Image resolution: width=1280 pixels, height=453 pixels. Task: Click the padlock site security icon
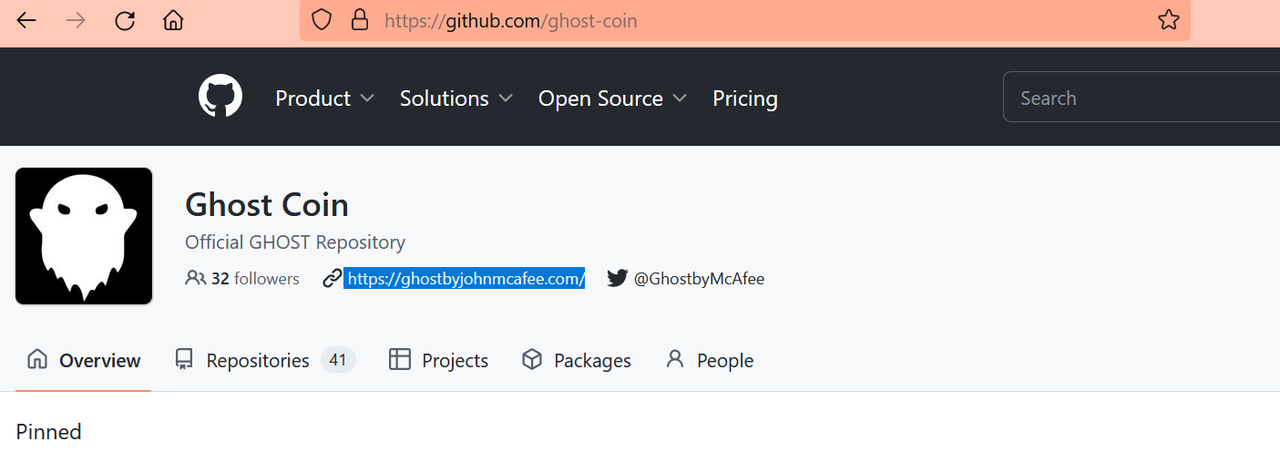click(x=359, y=20)
